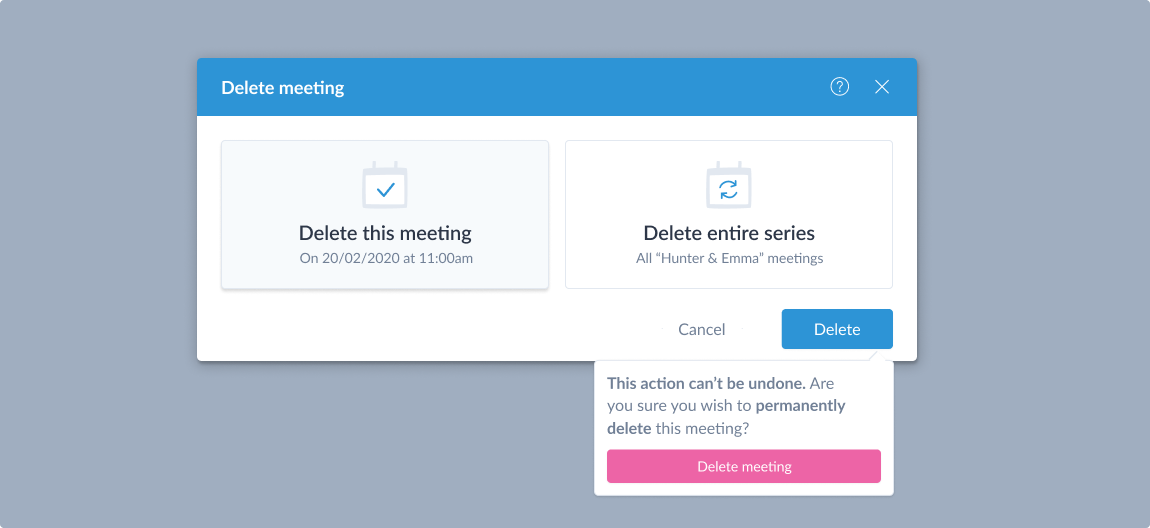Viewport: 1150px width, 528px height.
Task: Click the blue header bar of the dialog
Action: pos(557,87)
